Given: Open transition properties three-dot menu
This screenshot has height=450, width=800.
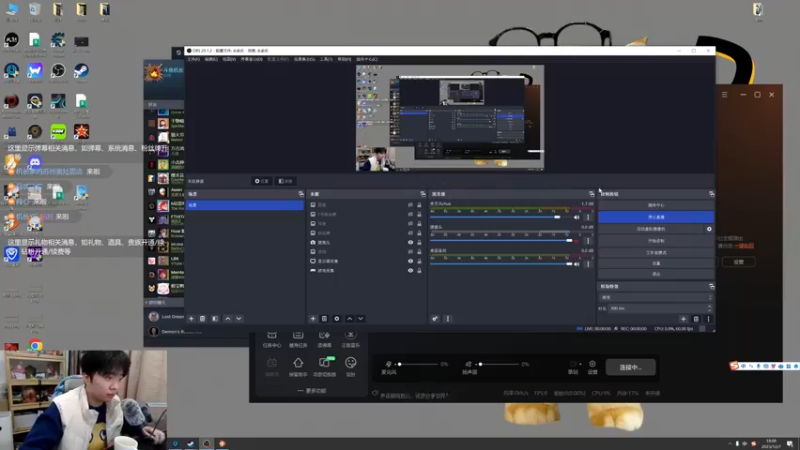Looking at the screenshot, I should click(x=708, y=319).
